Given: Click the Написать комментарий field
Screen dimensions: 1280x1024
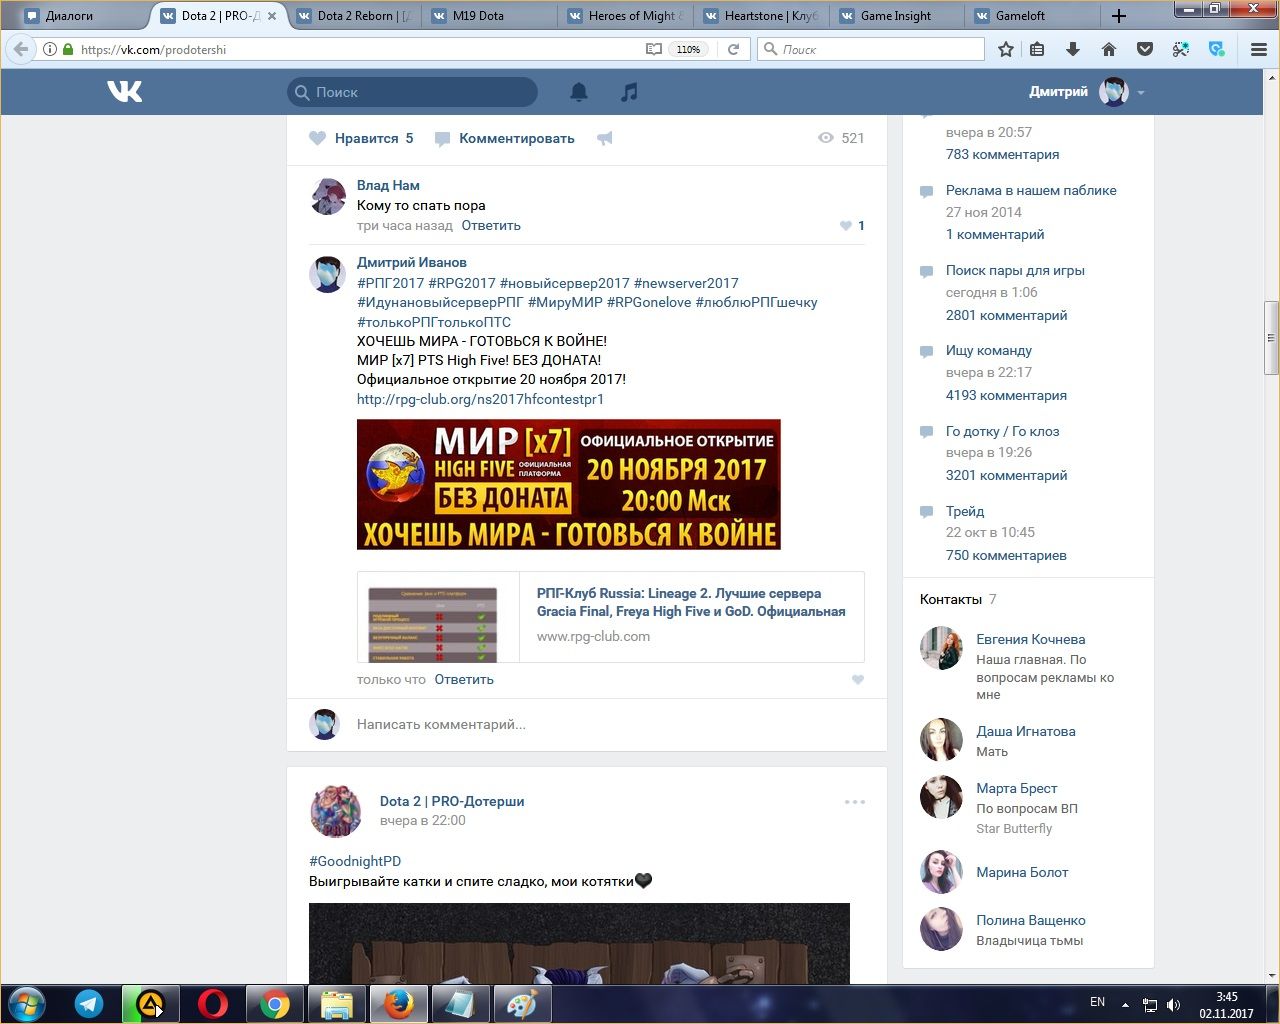Looking at the screenshot, I should pos(600,724).
